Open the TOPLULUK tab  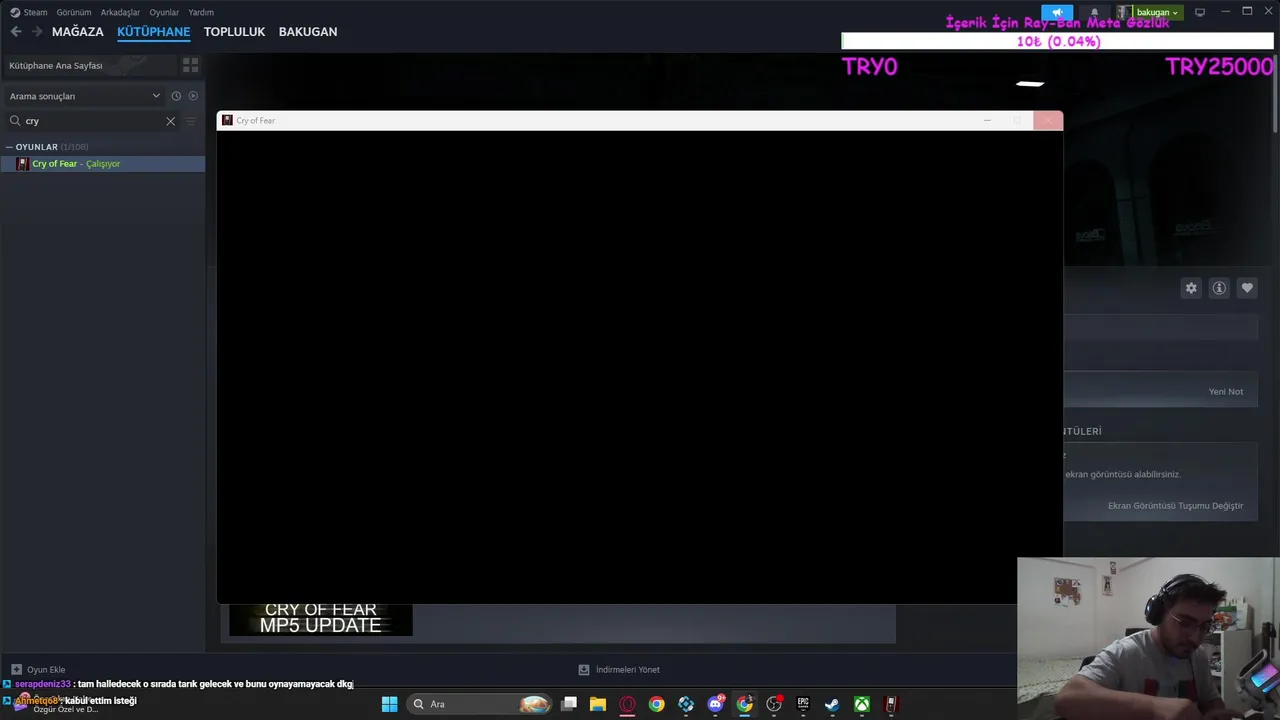(234, 32)
